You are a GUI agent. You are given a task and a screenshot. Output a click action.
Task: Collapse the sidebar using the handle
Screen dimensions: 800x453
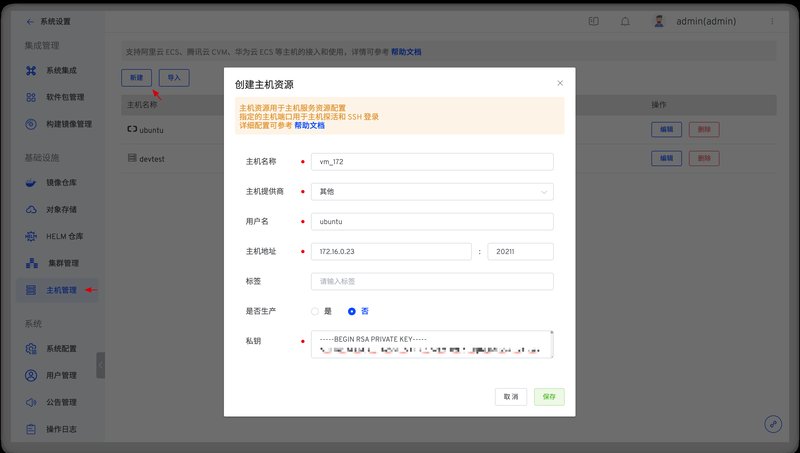(100, 365)
